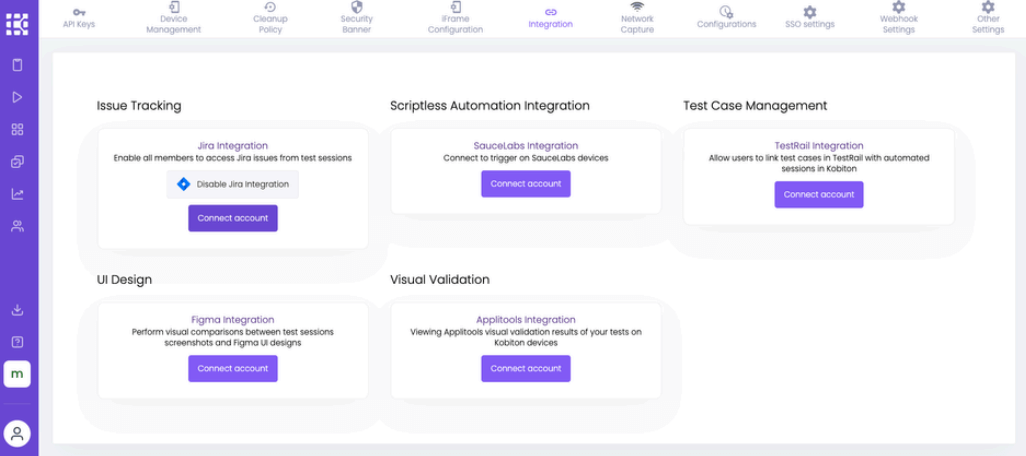The image size is (1026, 456).
Task: Select the Integration tab label
Action: coord(550,24)
